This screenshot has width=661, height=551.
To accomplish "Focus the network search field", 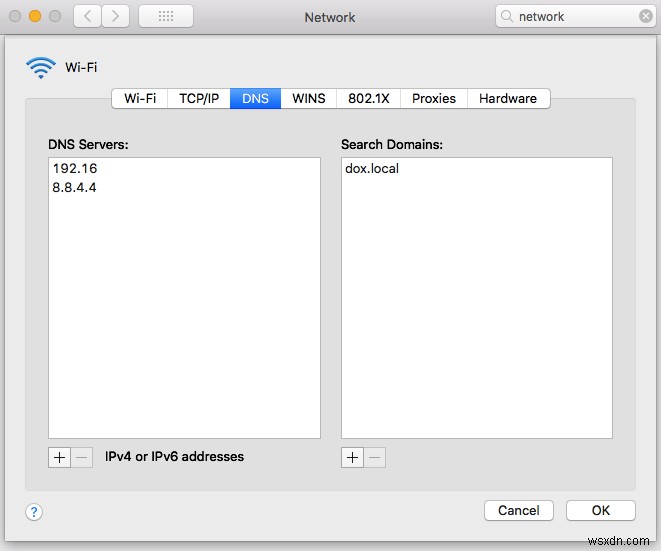I will (x=576, y=16).
